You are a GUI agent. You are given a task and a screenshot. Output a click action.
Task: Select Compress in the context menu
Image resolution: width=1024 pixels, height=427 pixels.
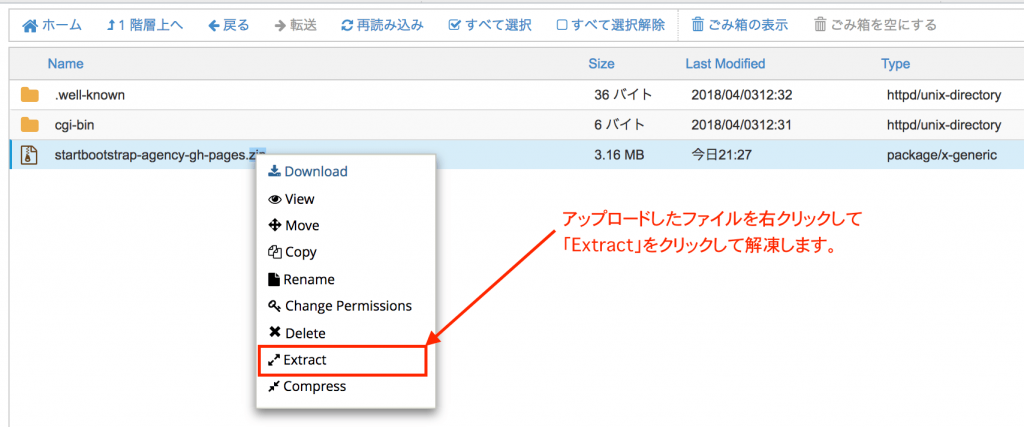pyautogui.click(x=314, y=387)
